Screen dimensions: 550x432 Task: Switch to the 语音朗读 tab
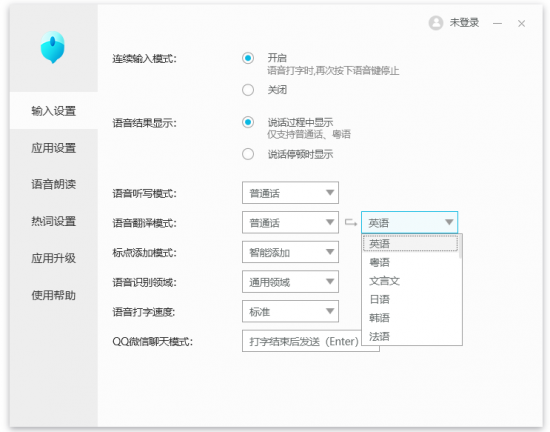(x=54, y=184)
